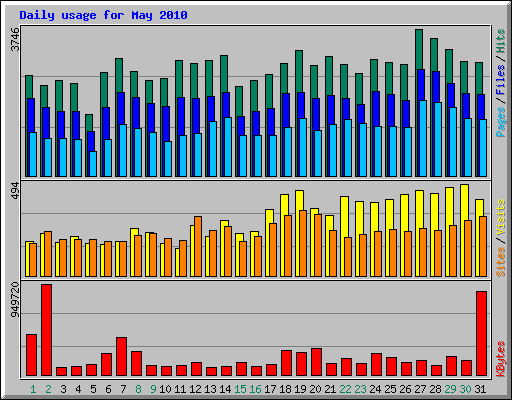Click the '949720' KBytes axis value
This screenshot has width=512, height=400.
pyautogui.click(x=15, y=300)
